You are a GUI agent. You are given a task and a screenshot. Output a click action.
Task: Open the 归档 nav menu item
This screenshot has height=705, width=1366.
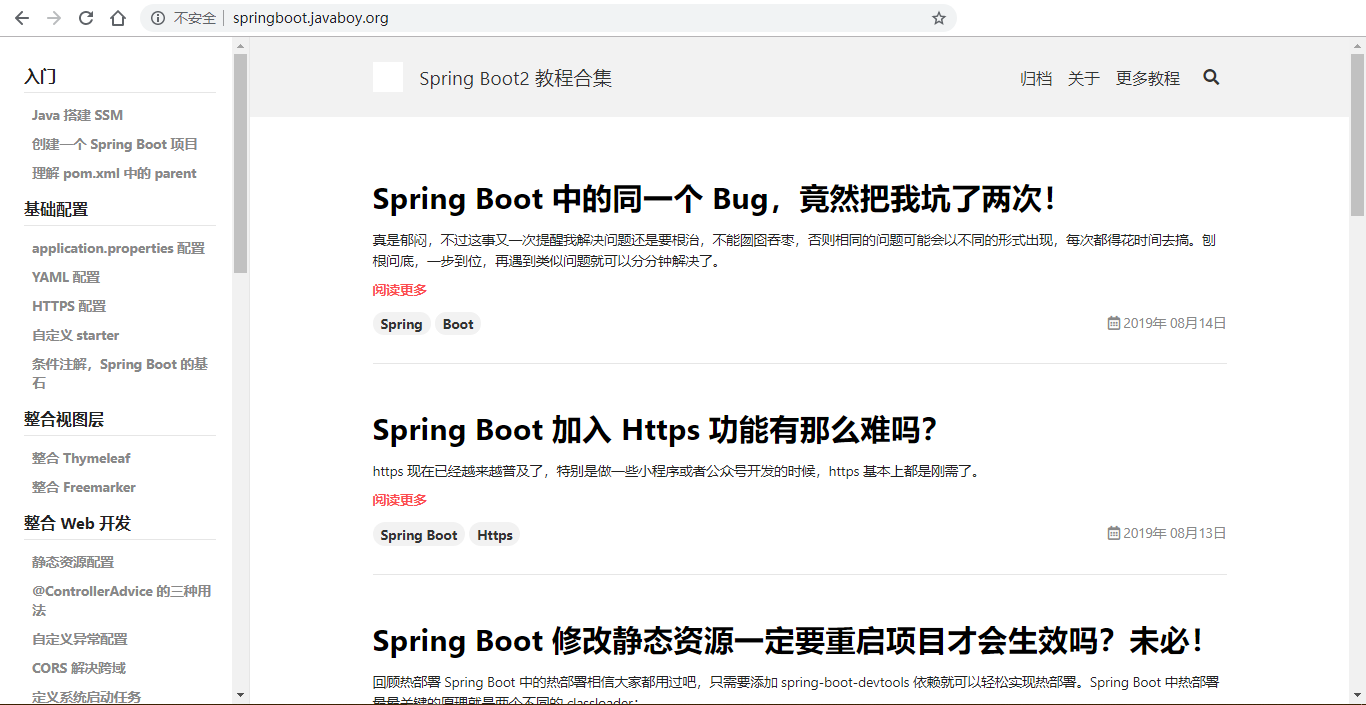[1036, 78]
